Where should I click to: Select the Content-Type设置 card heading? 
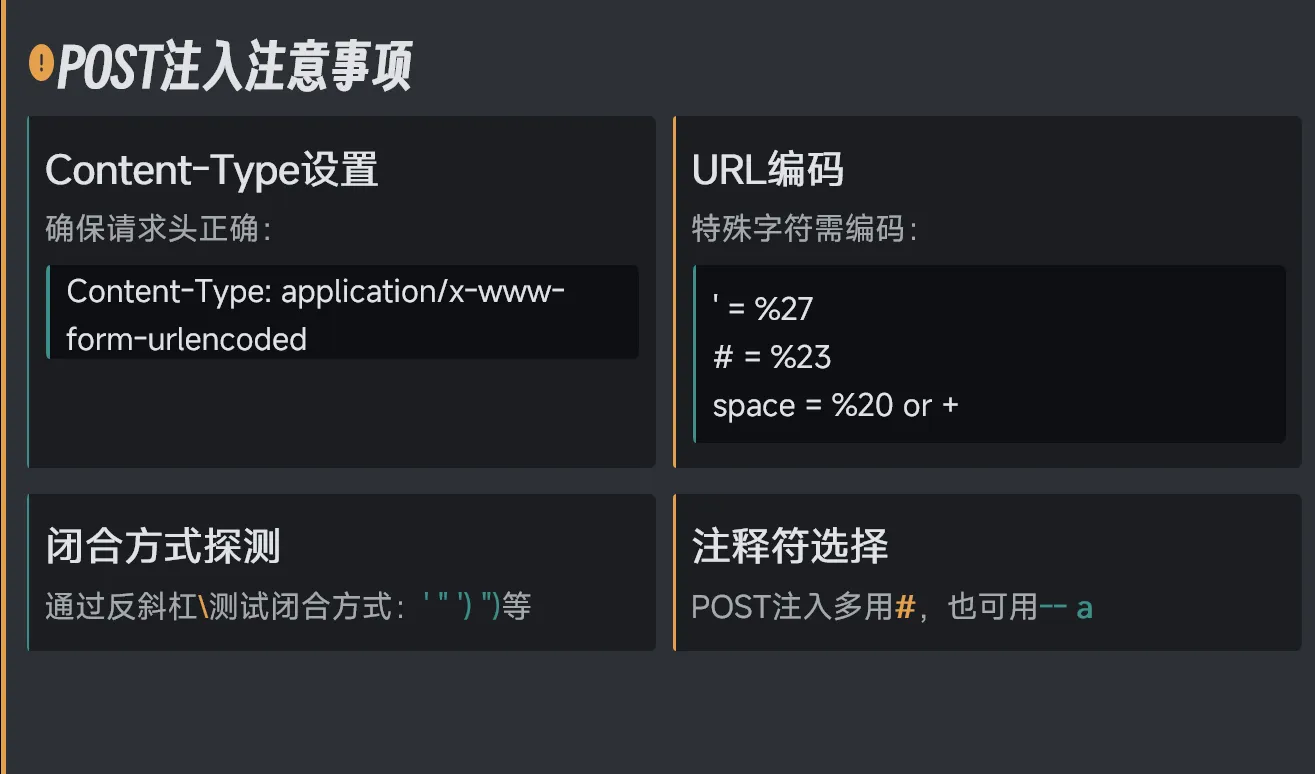(212, 171)
